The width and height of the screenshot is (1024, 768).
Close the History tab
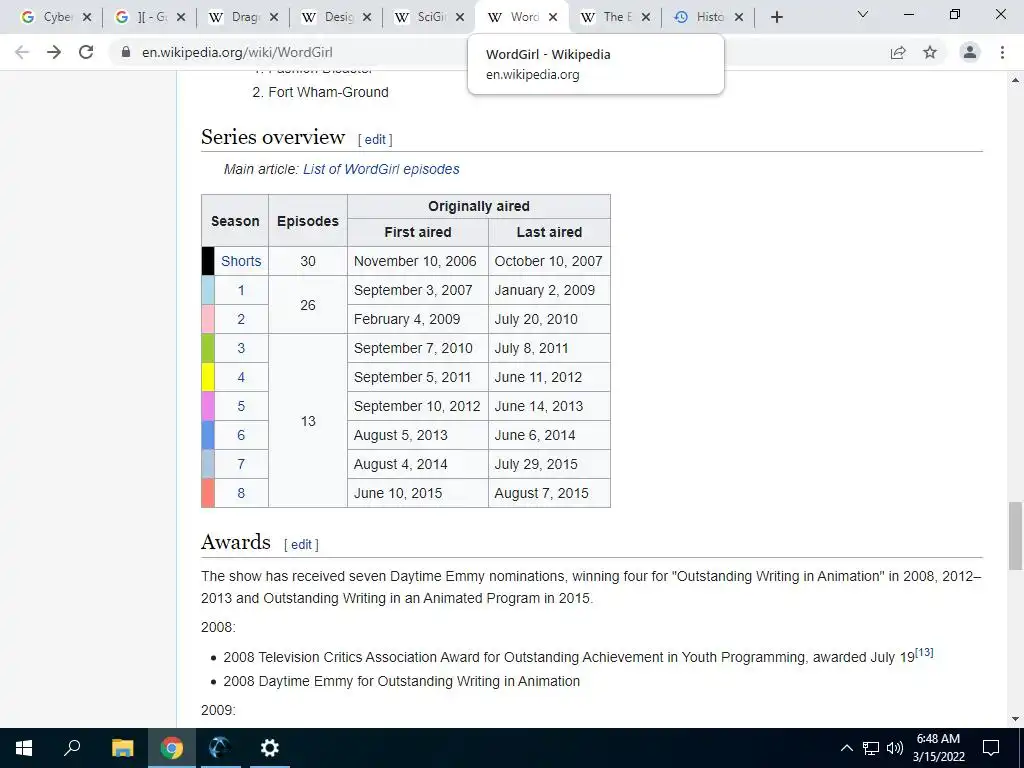click(739, 17)
